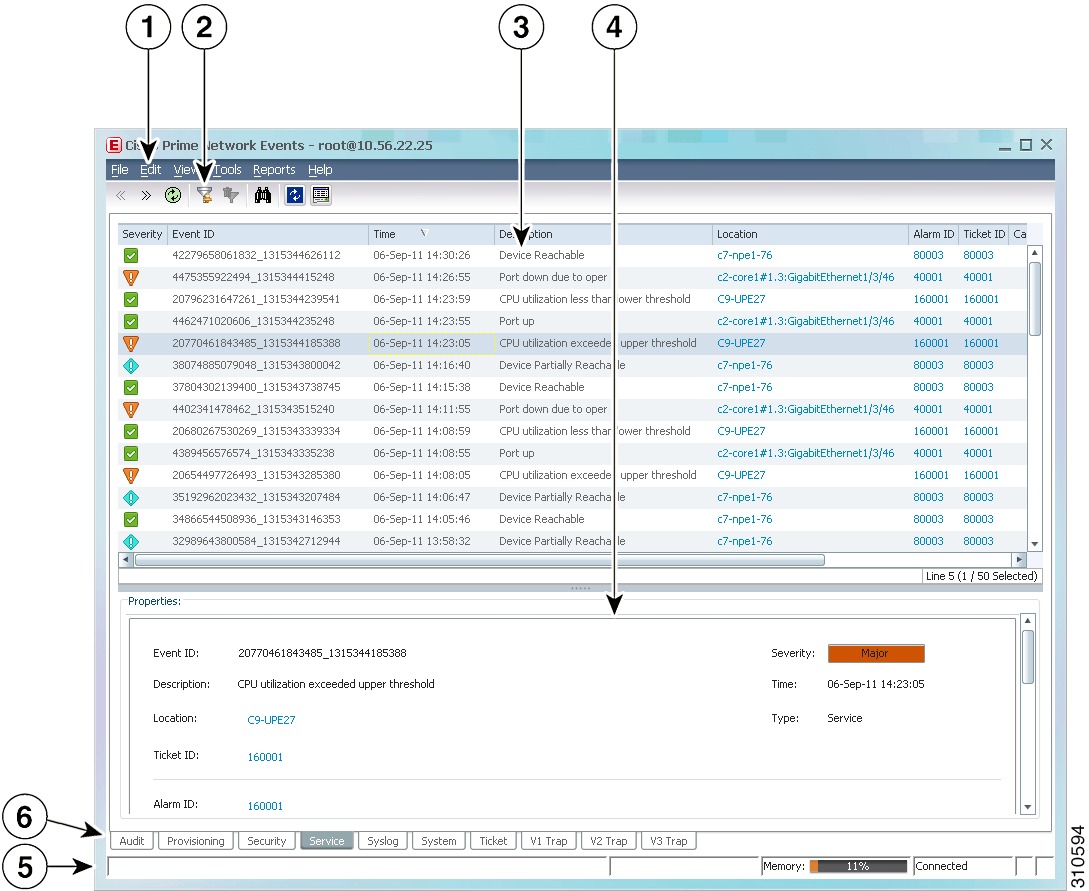This screenshot has height=891, width=1089.
Task: Click cleared severity icon for event 20796231647261
Action: click(x=131, y=299)
